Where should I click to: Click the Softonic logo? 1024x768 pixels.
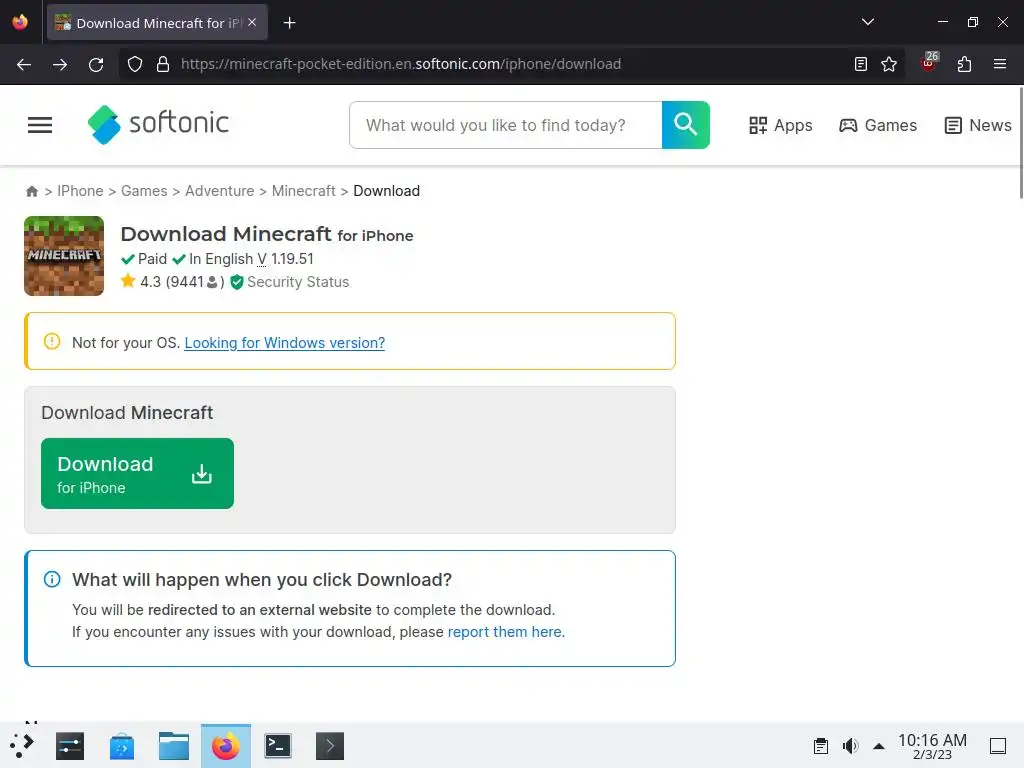[x=159, y=124]
